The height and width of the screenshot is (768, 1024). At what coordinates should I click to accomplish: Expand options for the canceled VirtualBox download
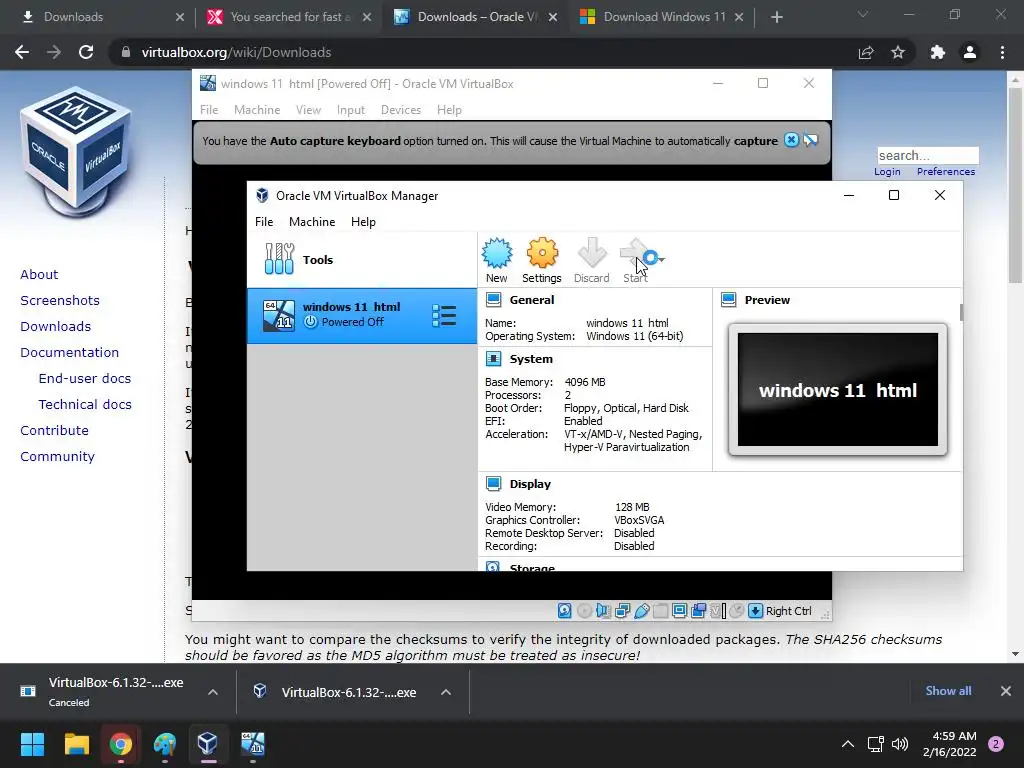point(213,692)
